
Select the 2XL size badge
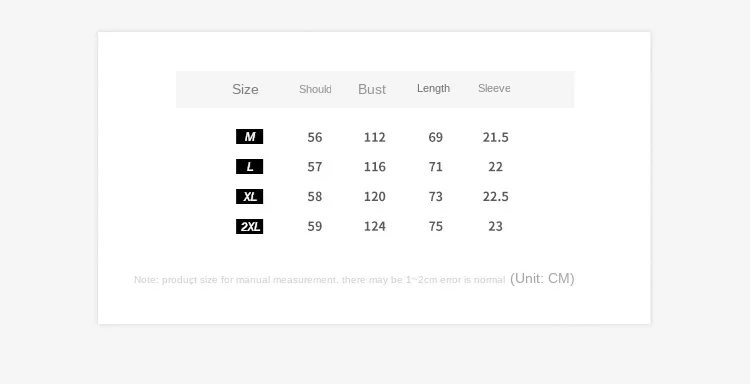pyautogui.click(x=249, y=226)
